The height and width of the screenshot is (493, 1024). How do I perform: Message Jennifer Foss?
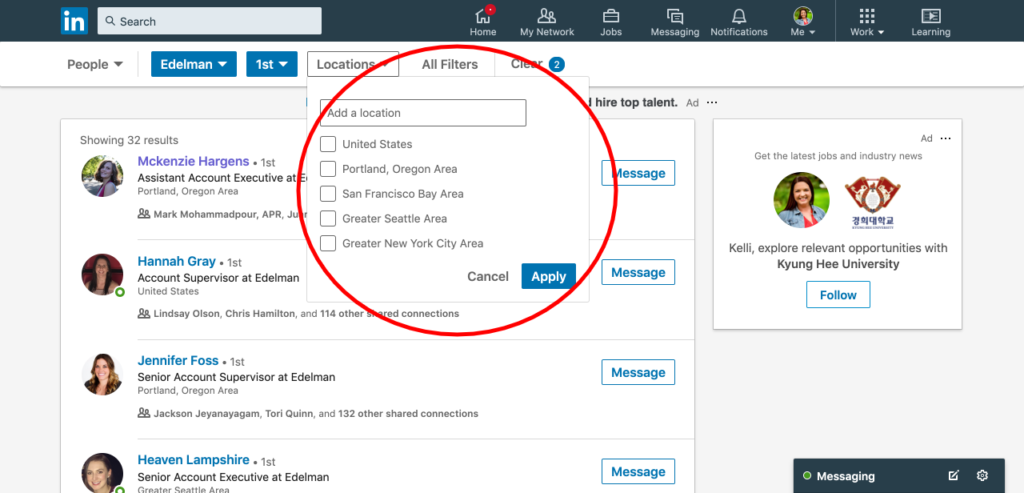point(638,372)
